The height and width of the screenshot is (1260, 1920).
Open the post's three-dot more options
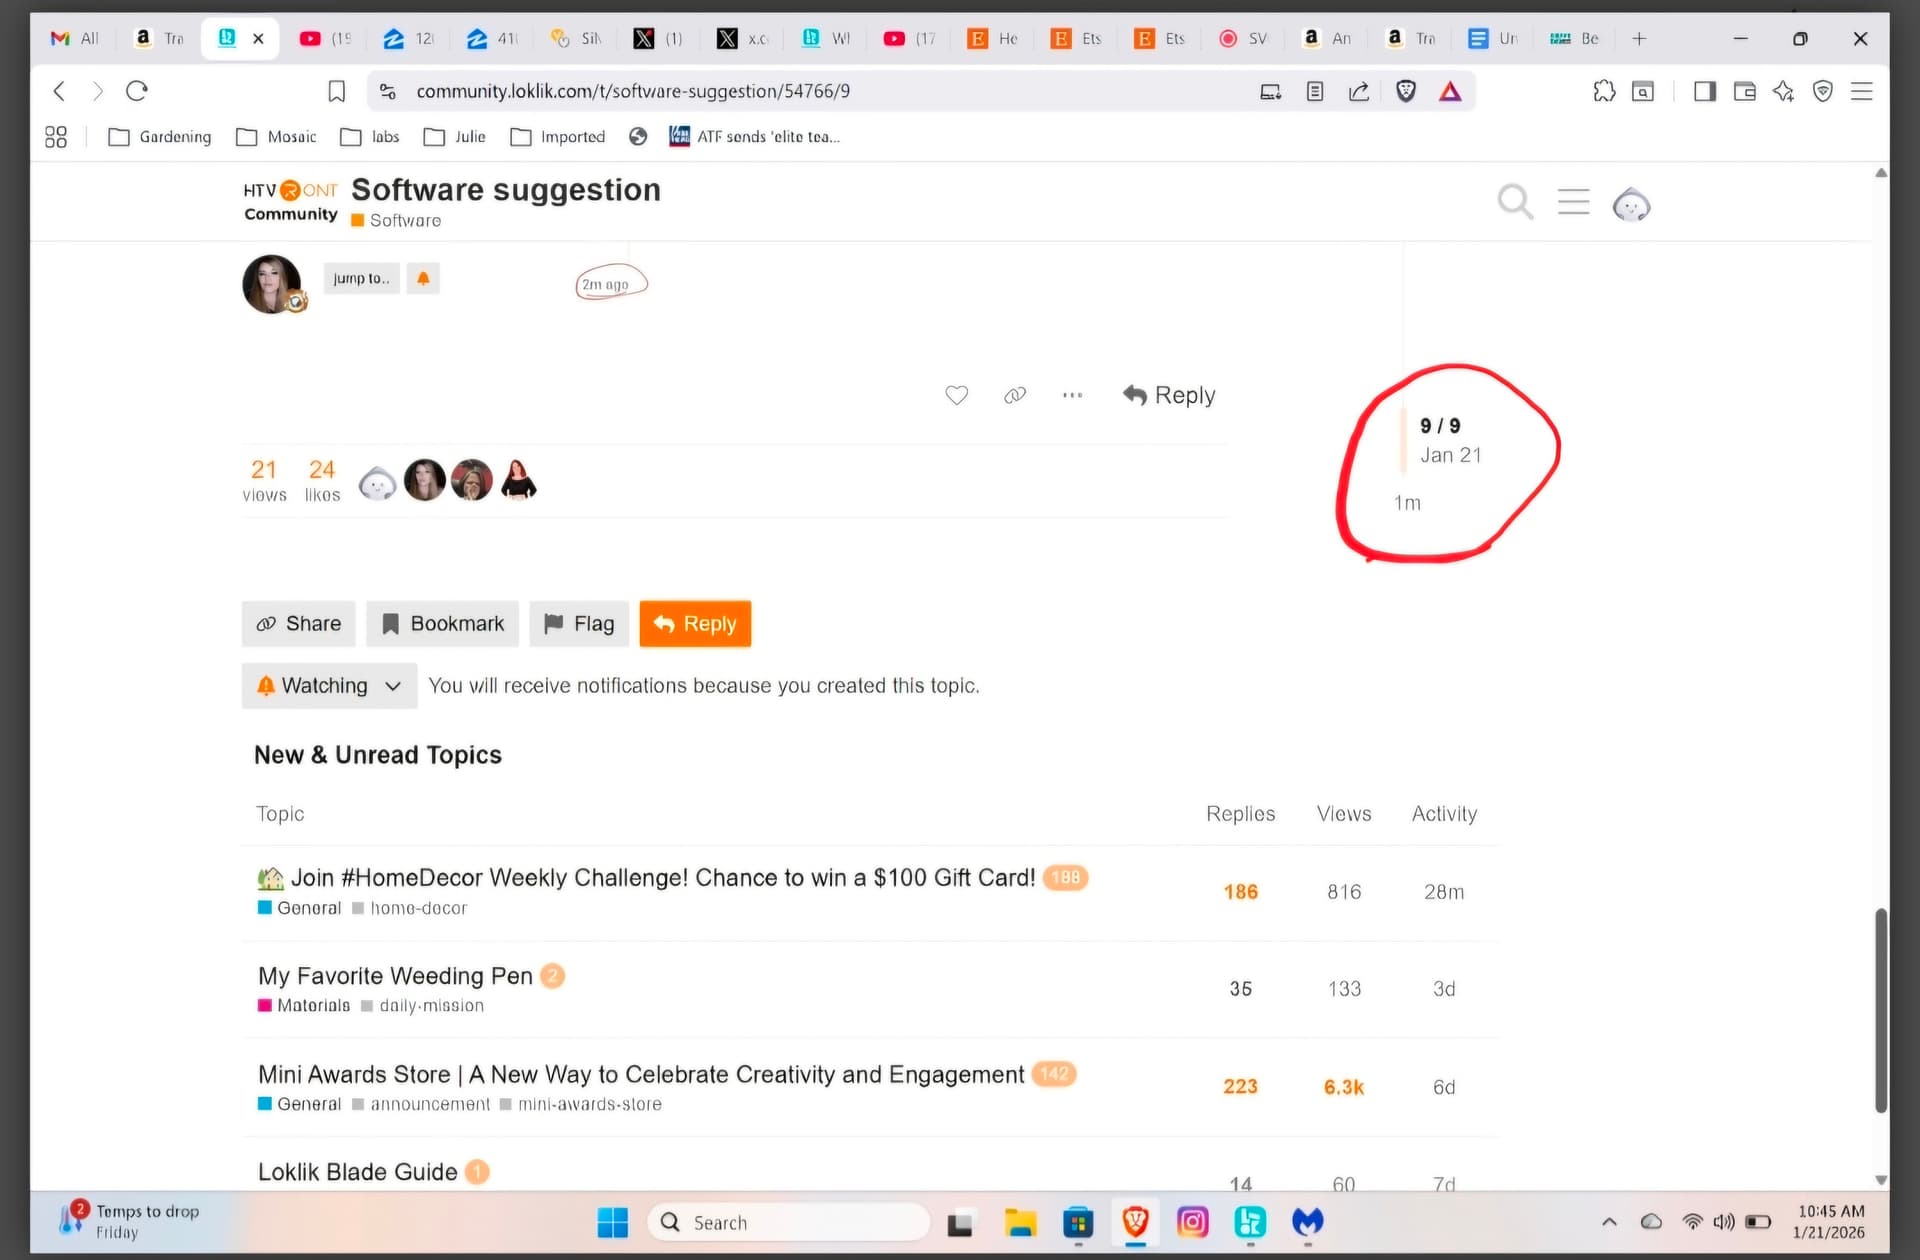pyautogui.click(x=1072, y=395)
